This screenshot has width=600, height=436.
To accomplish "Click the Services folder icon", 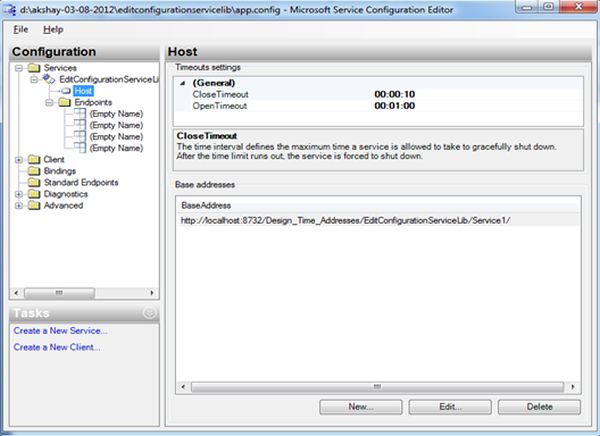I will [x=34, y=68].
